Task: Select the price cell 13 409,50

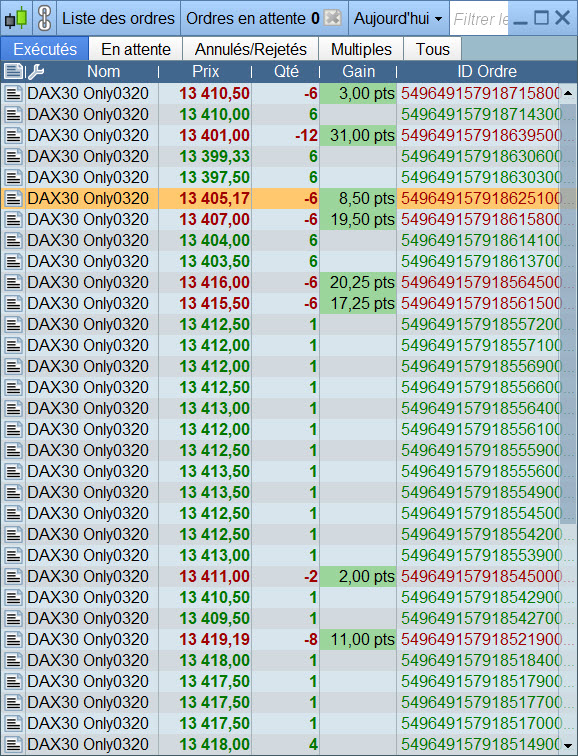Action: point(205,618)
